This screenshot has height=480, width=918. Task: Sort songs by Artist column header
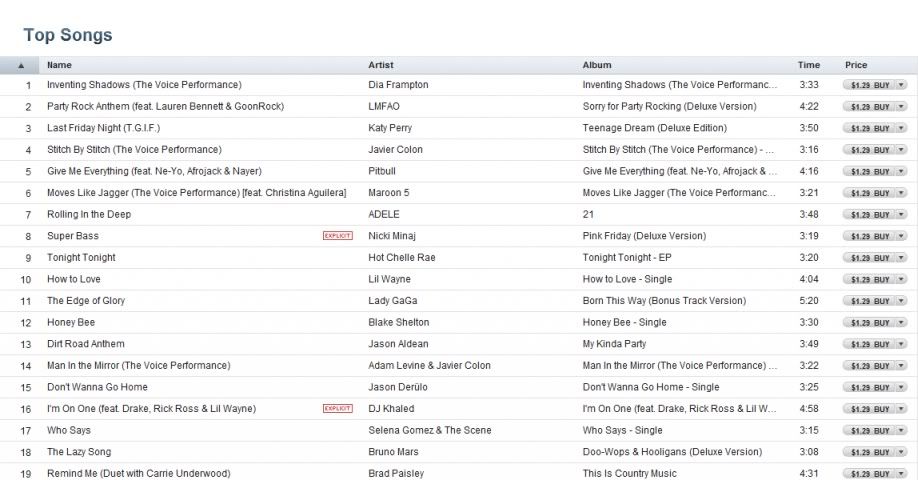click(x=381, y=65)
